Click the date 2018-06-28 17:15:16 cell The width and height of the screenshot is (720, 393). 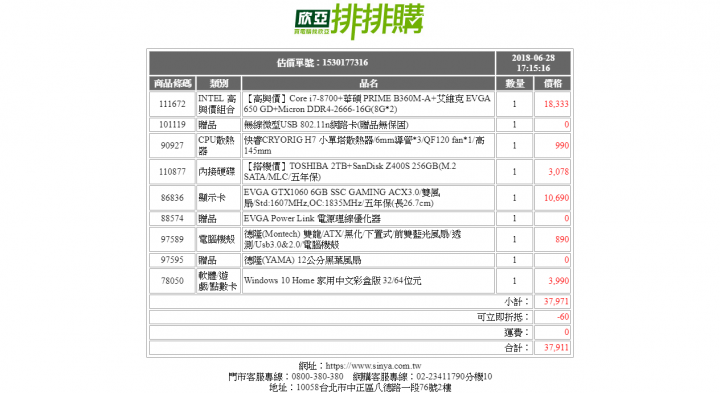(533, 63)
